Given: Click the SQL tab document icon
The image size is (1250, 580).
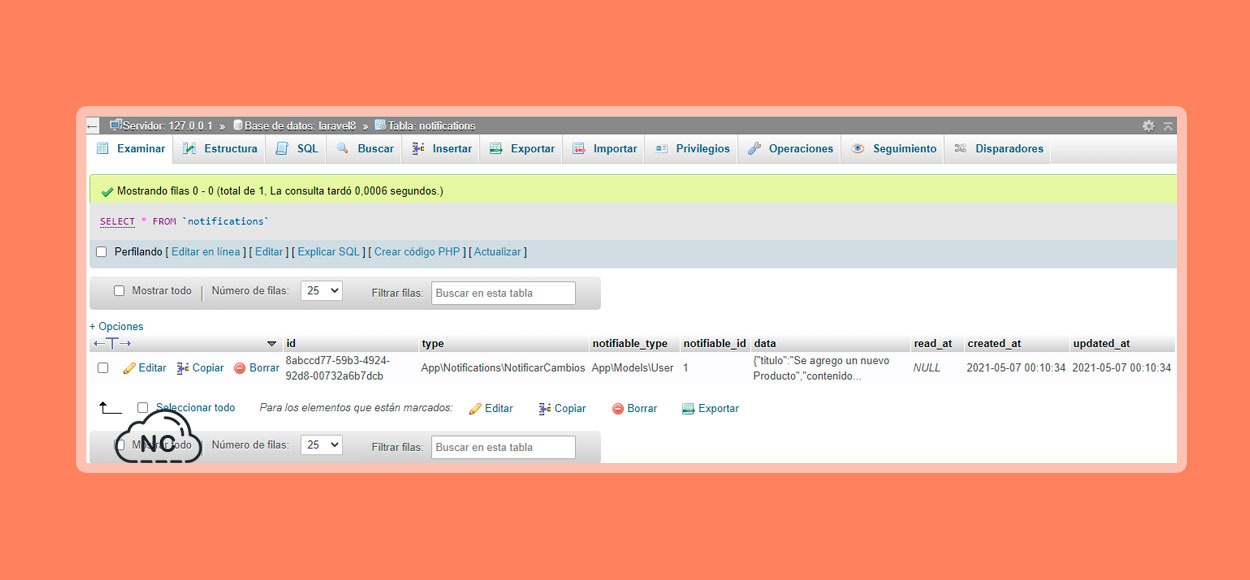Looking at the screenshot, I should point(282,149).
